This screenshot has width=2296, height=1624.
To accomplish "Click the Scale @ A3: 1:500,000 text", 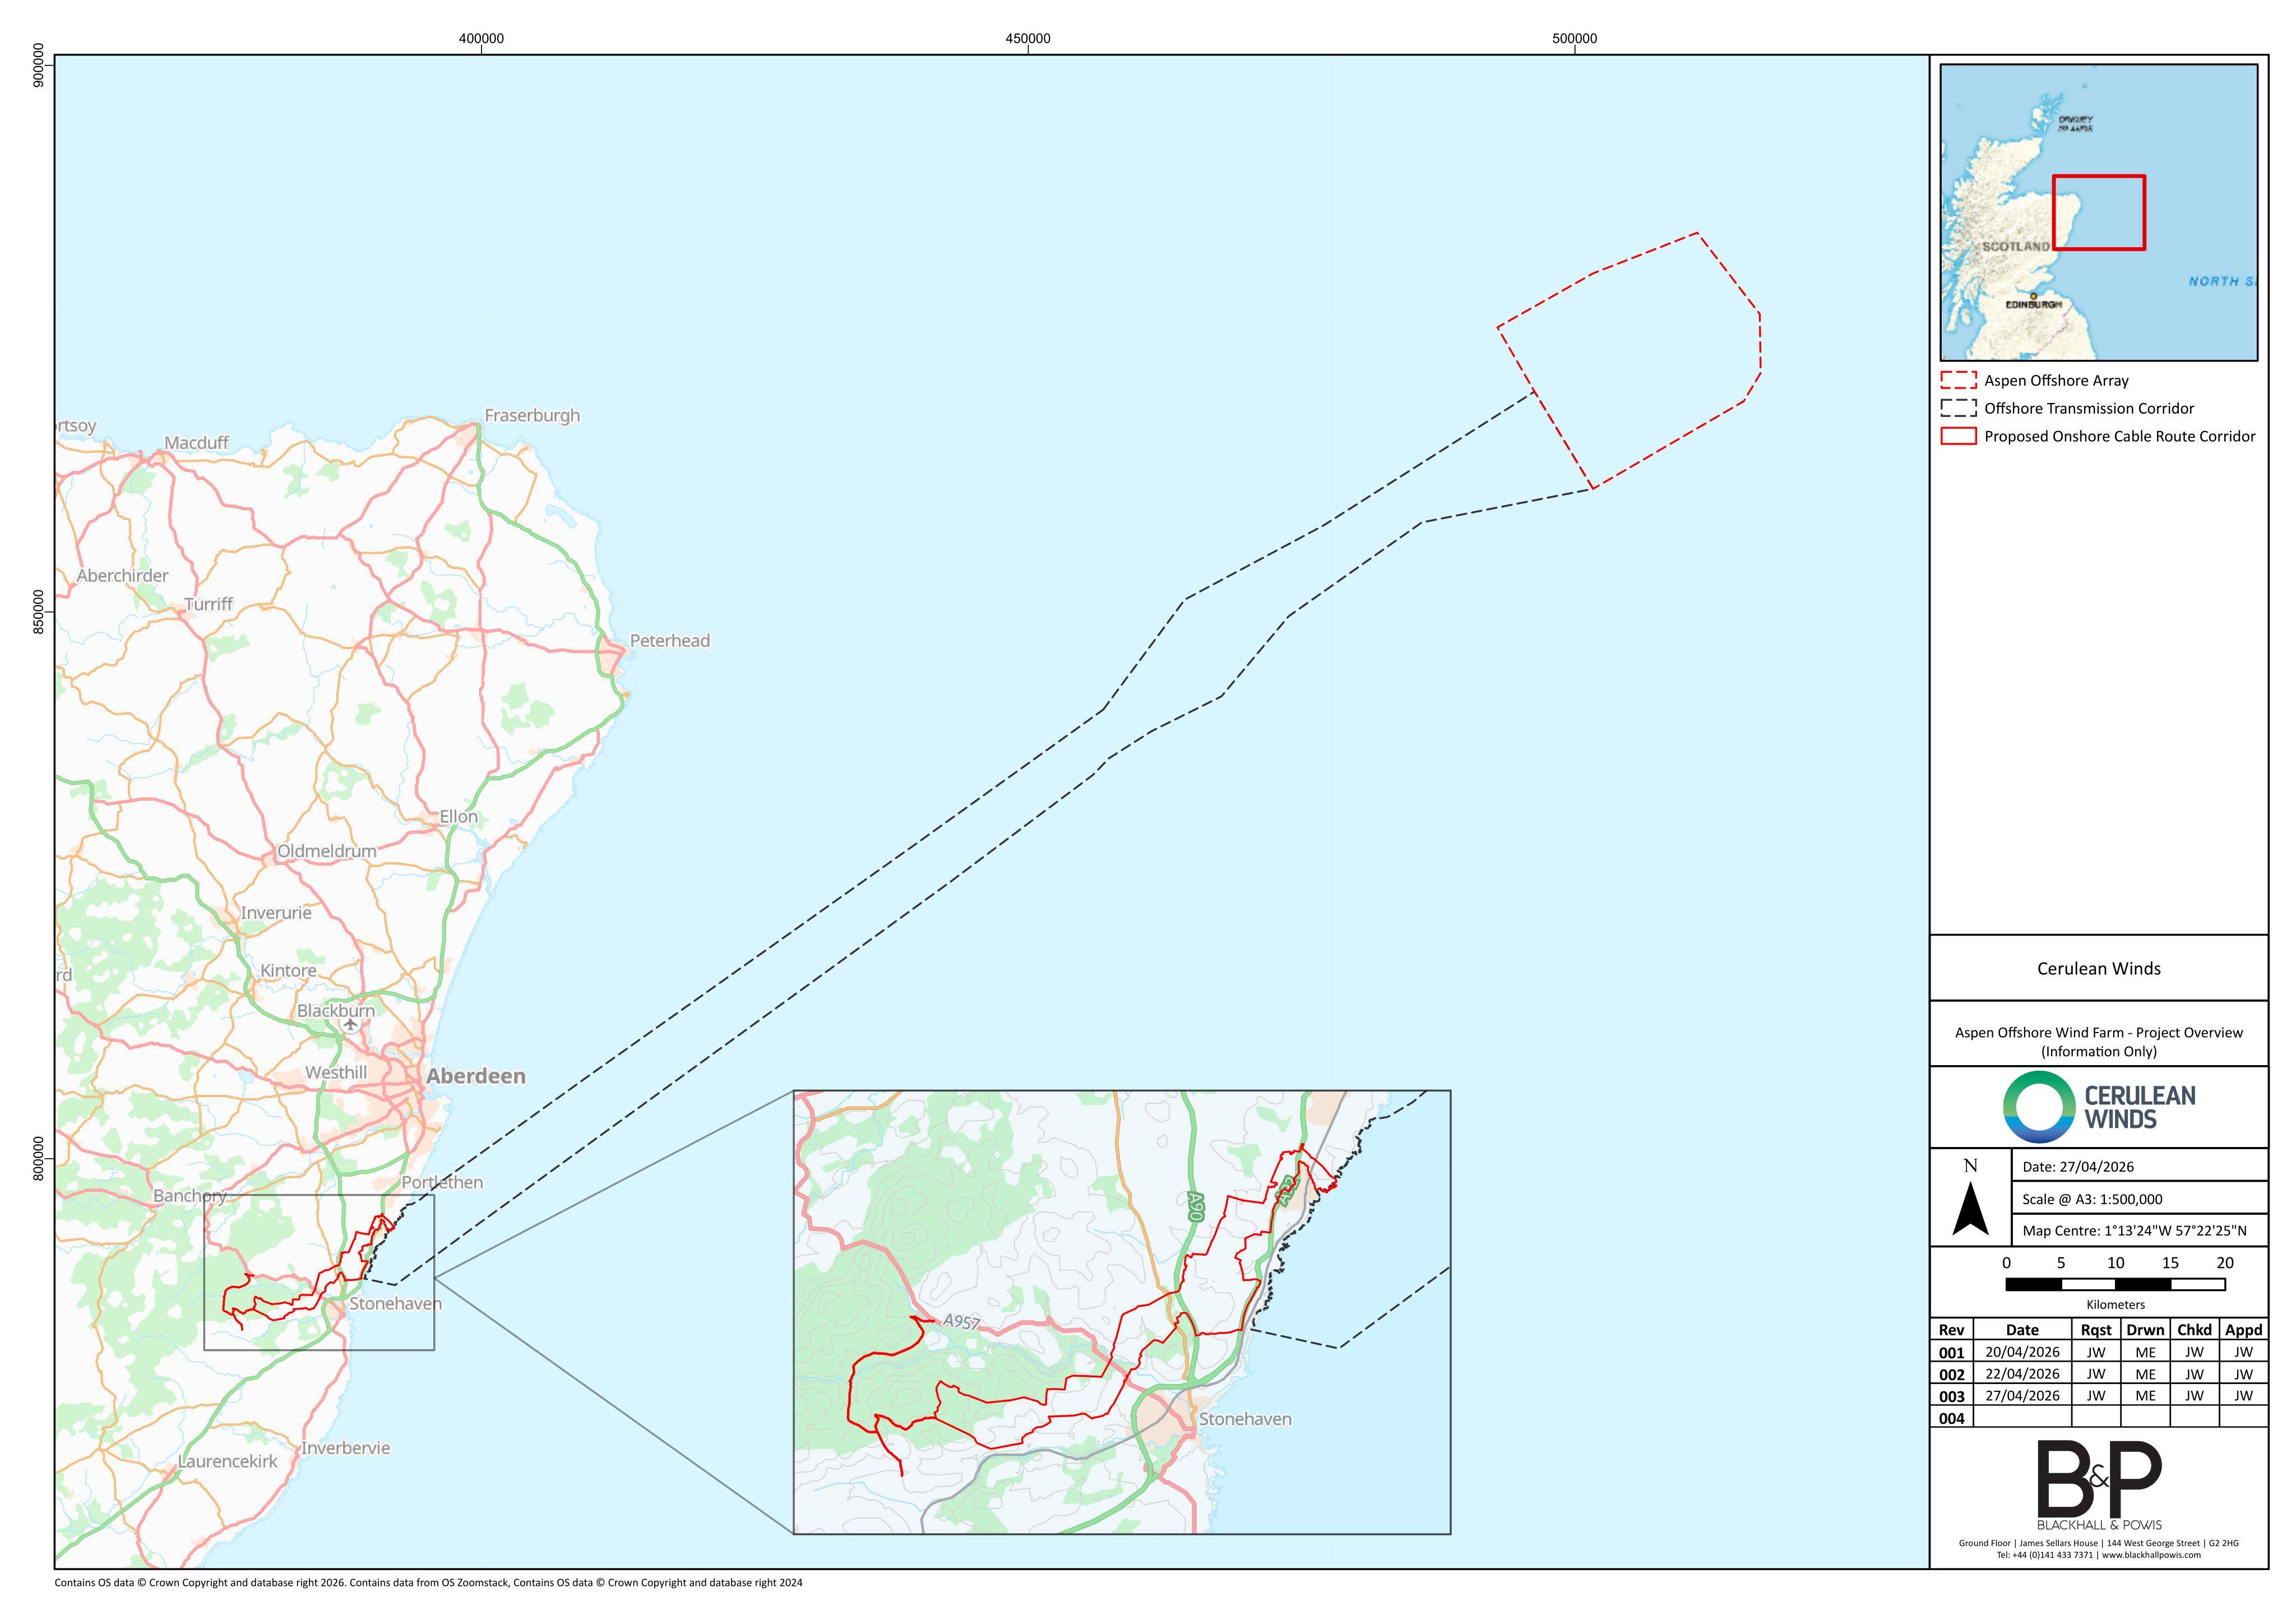I will pyautogui.click(x=2092, y=1199).
